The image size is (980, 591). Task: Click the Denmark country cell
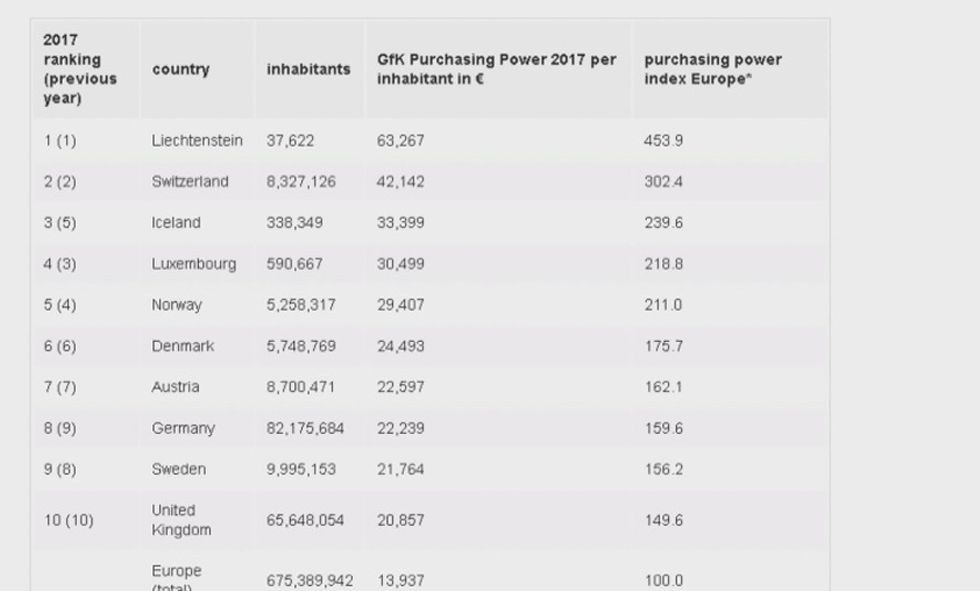point(183,346)
